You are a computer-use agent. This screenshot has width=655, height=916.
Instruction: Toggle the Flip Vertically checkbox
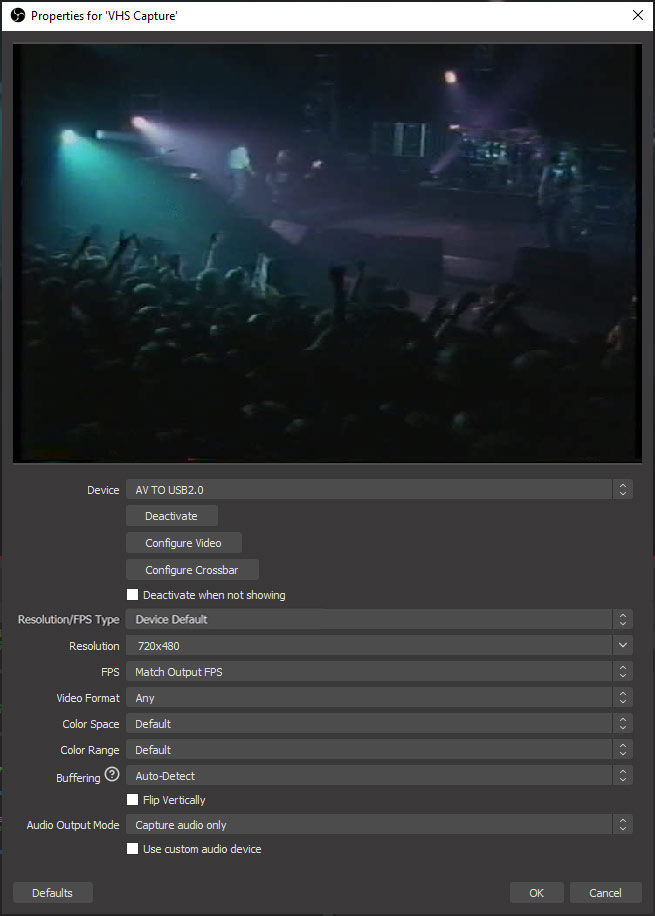pos(133,800)
